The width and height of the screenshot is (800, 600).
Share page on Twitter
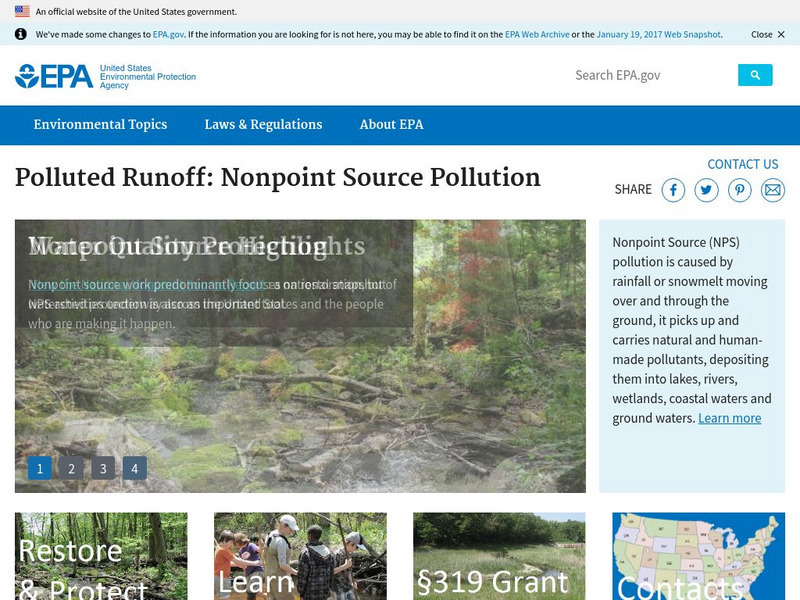pyautogui.click(x=707, y=190)
